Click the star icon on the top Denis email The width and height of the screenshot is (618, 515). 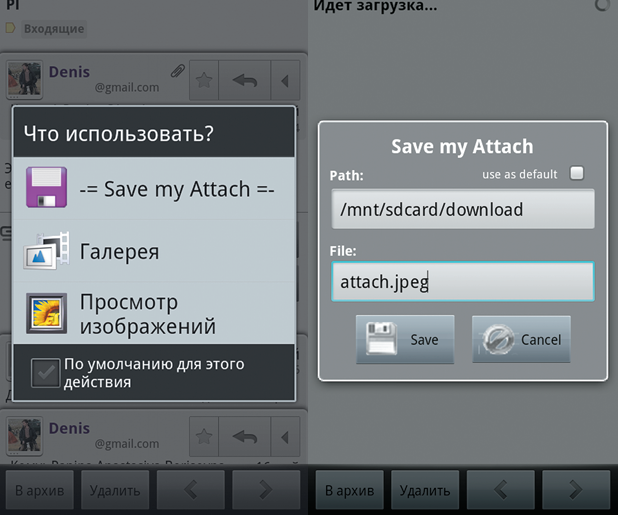coord(203,79)
